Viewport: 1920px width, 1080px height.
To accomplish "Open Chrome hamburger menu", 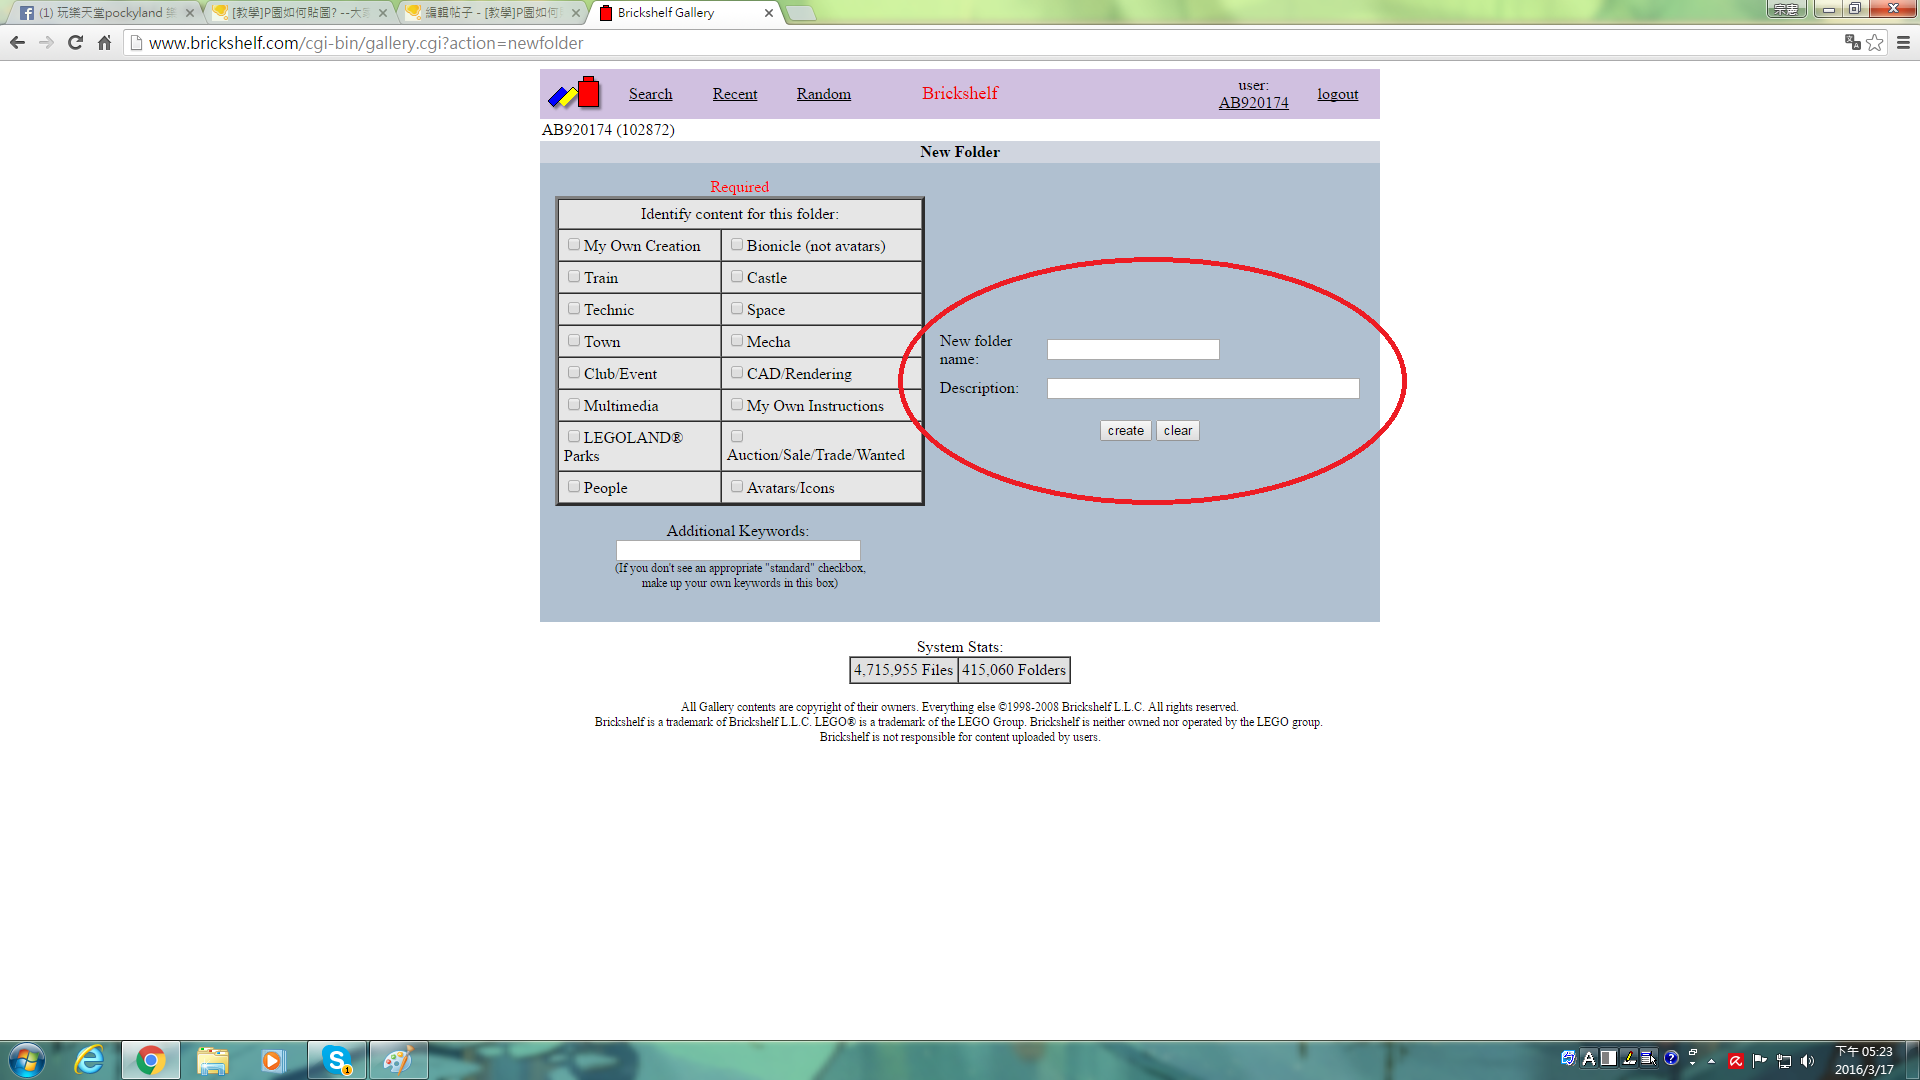I will pyautogui.click(x=1903, y=43).
